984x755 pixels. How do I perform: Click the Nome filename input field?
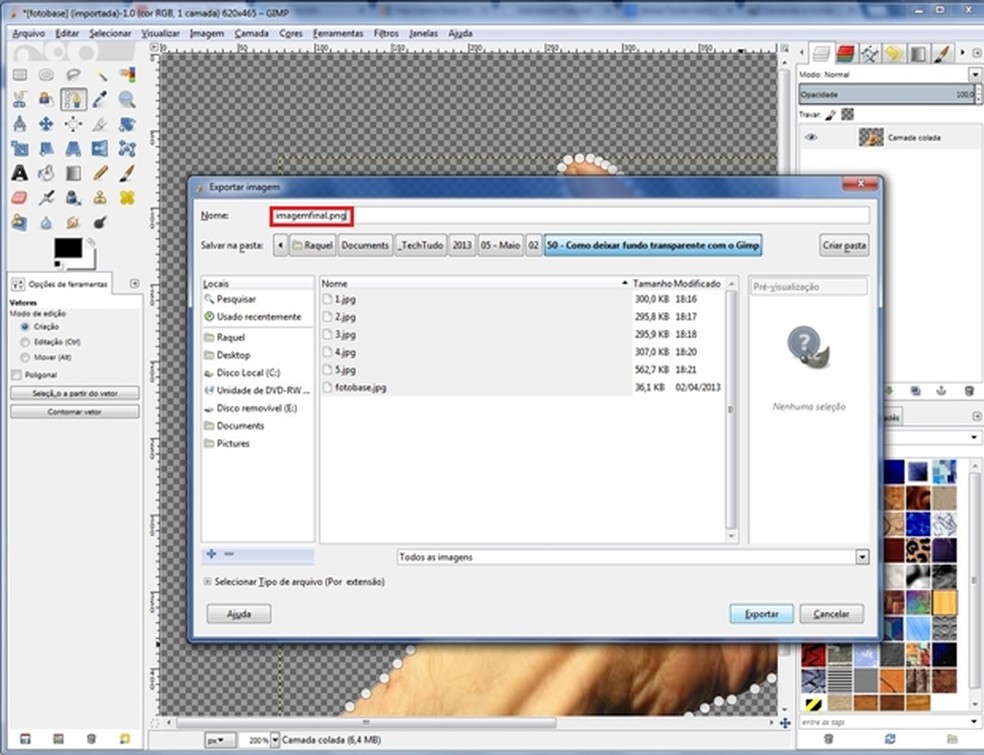pyautogui.click(x=570, y=215)
